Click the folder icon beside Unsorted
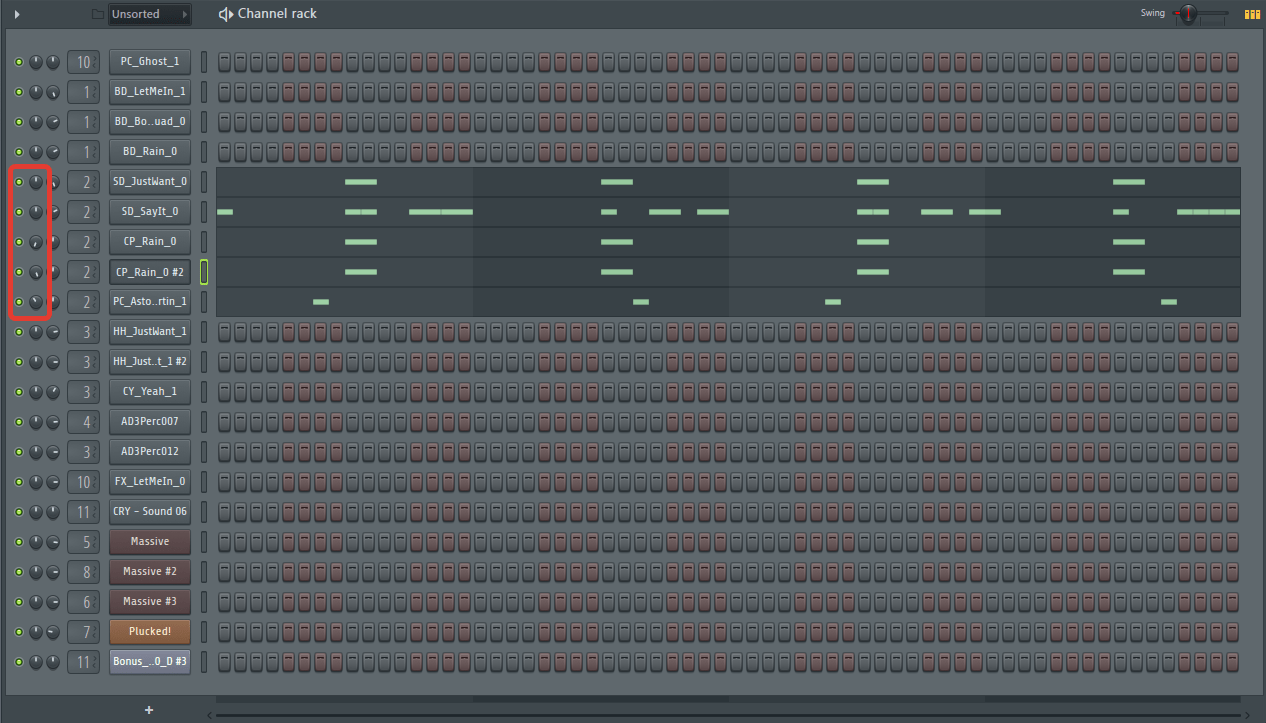Image resolution: width=1266 pixels, height=723 pixels. [x=97, y=14]
